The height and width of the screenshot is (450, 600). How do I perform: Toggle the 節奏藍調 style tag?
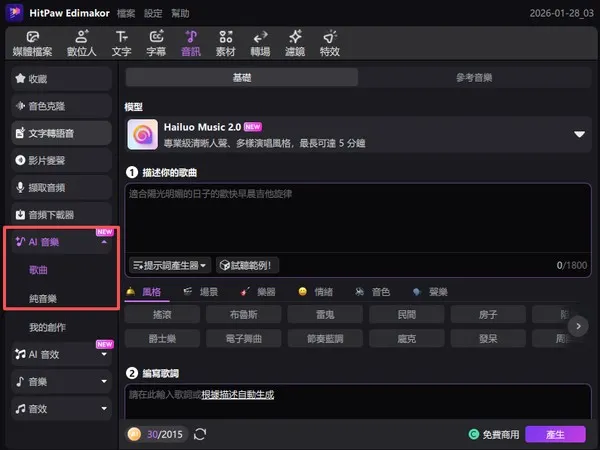click(x=325, y=339)
